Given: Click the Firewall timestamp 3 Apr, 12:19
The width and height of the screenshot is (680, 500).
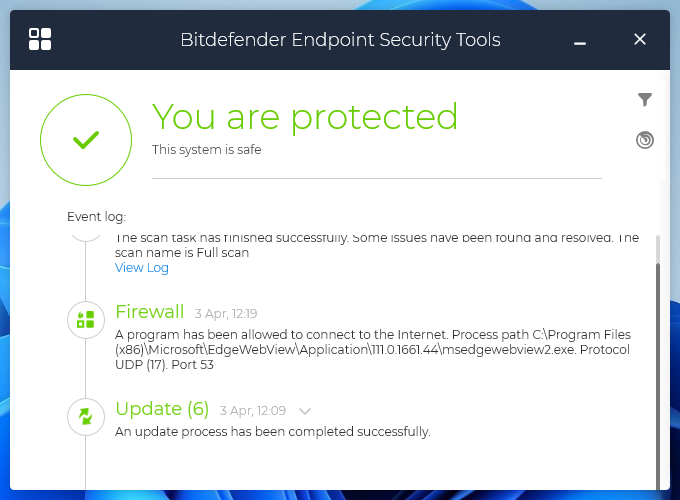Looking at the screenshot, I should pyautogui.click(x=226, y=313).
